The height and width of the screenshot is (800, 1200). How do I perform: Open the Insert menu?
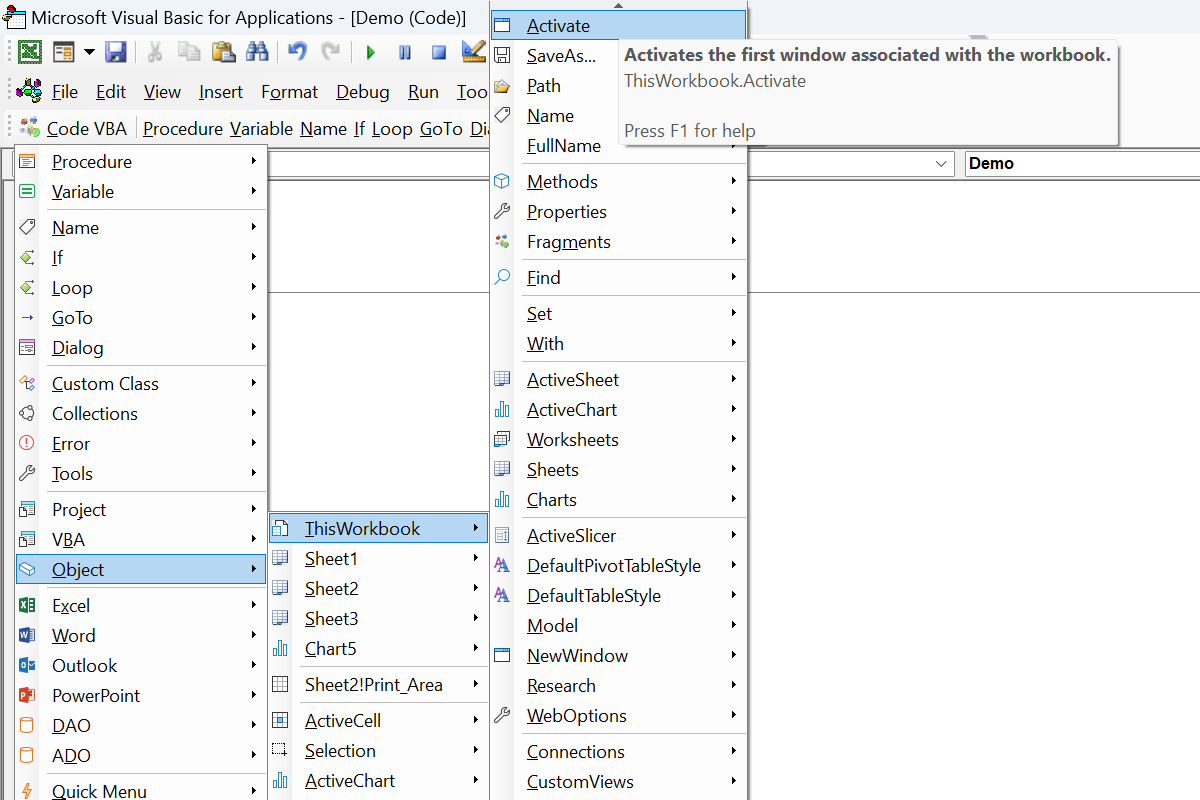pos(221,92)
